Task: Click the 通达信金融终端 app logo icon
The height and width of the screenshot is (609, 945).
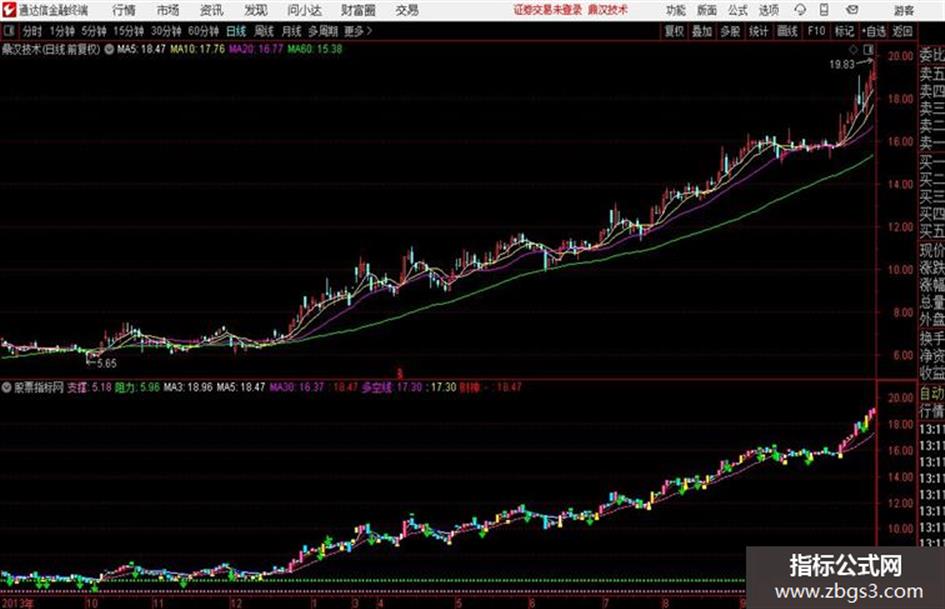Action: tap(8, 10)
